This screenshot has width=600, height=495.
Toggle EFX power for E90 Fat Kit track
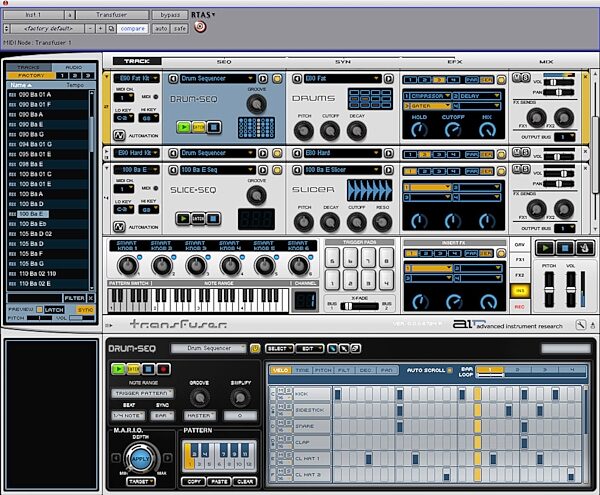(x=501, y=80)
